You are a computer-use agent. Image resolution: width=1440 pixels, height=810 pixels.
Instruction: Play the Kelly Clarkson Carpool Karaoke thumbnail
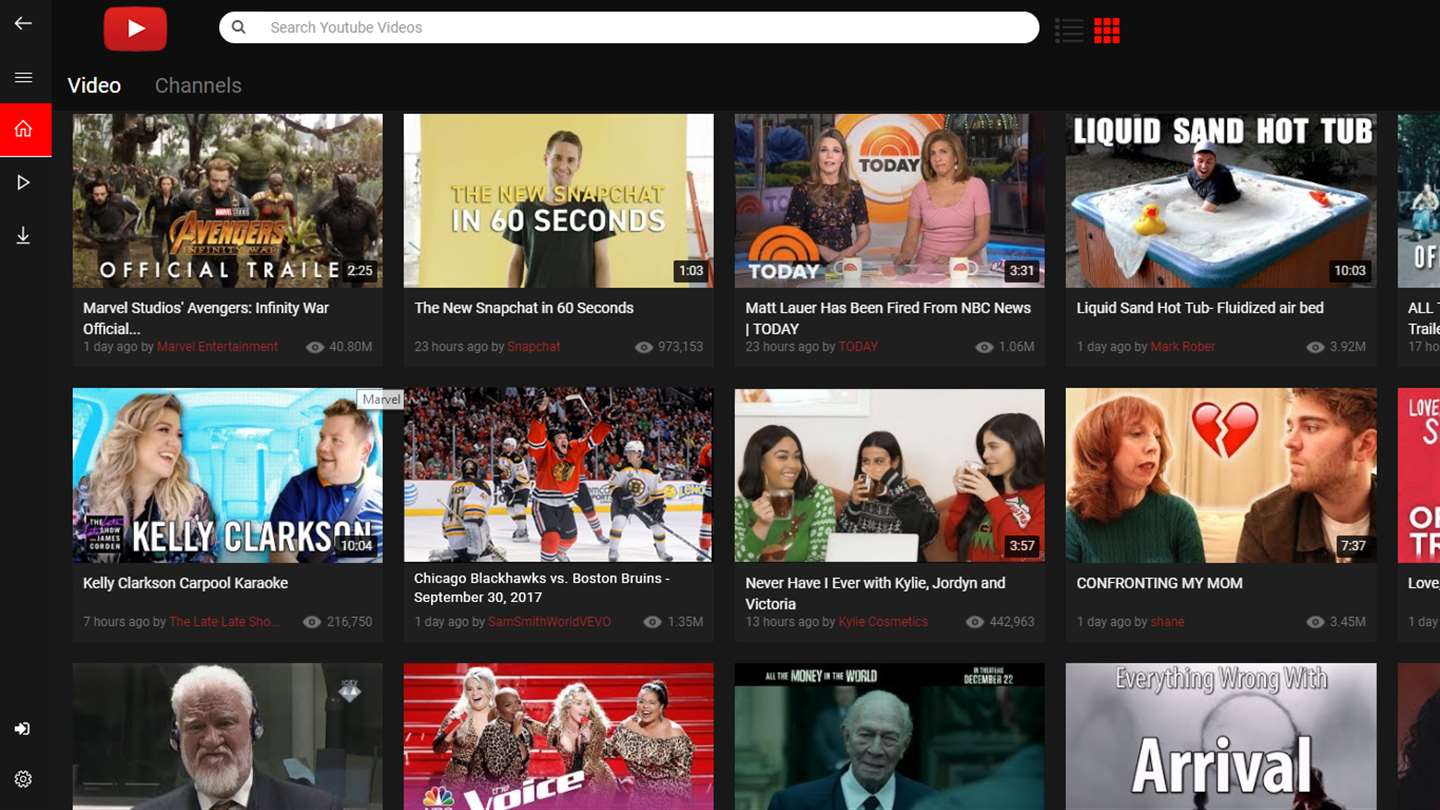227,475
